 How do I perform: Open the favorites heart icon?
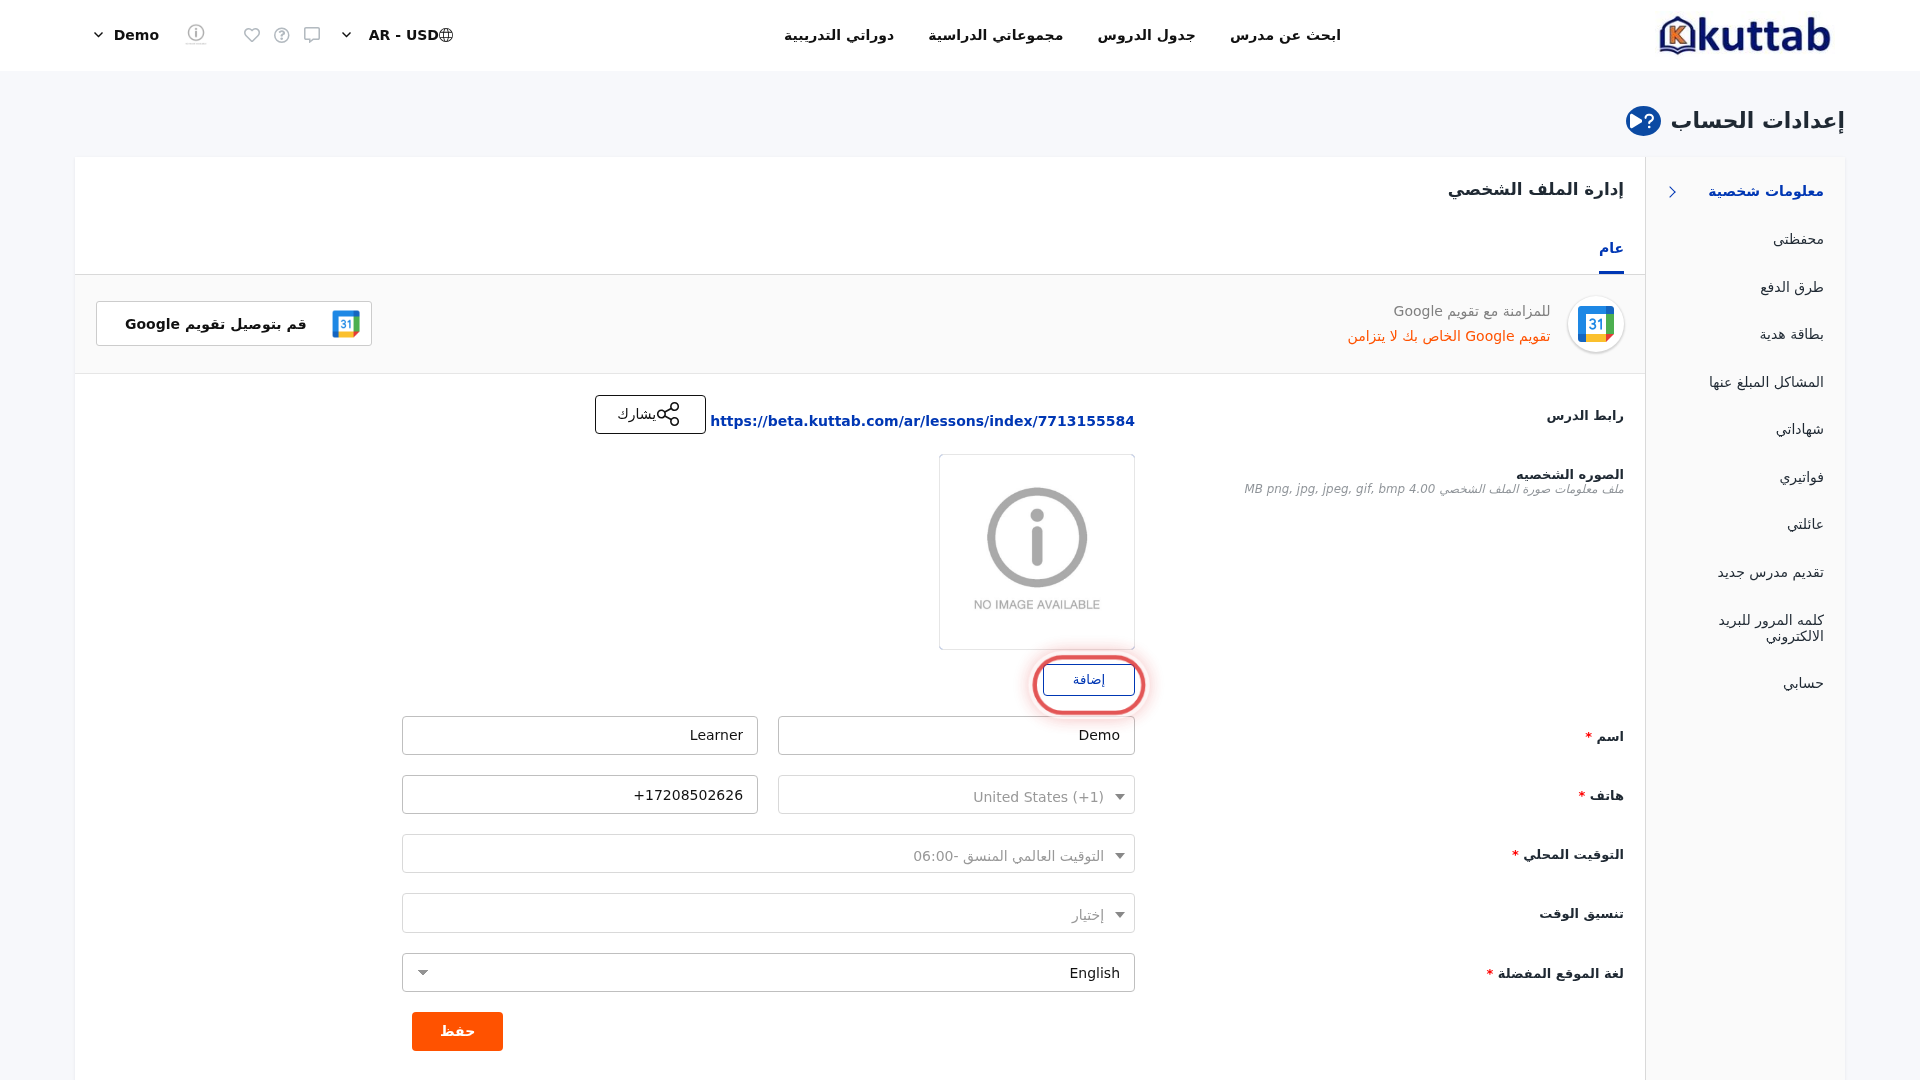pos(252,35)
